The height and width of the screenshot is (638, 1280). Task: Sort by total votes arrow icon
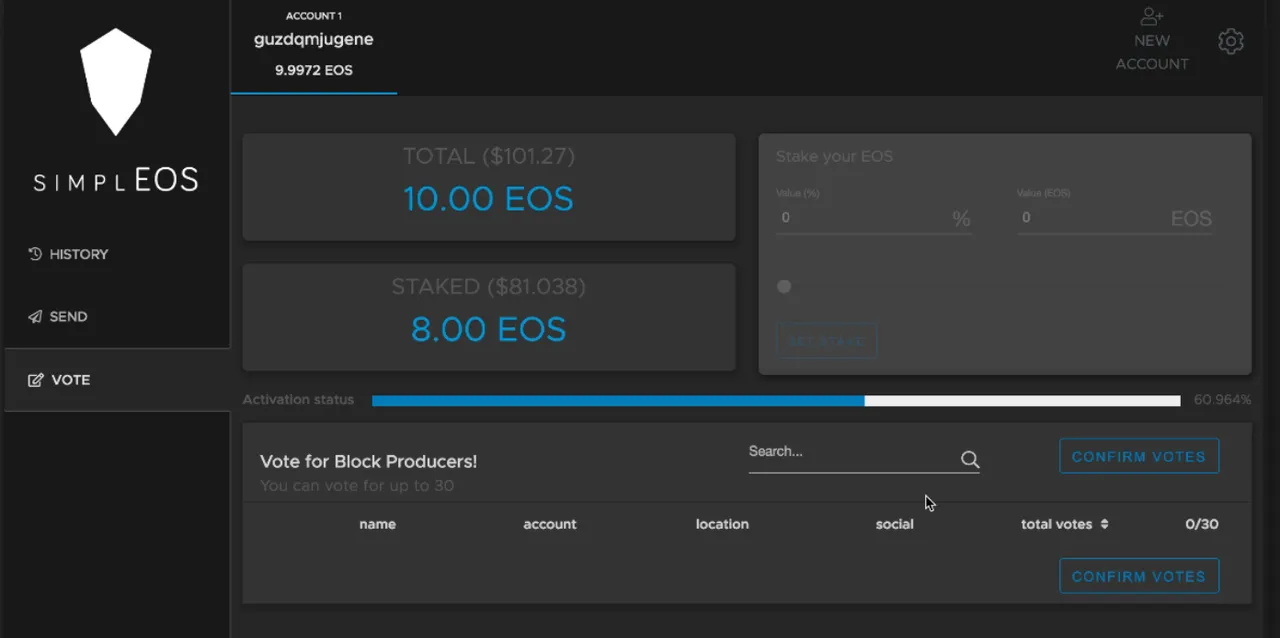point(1104,524)
